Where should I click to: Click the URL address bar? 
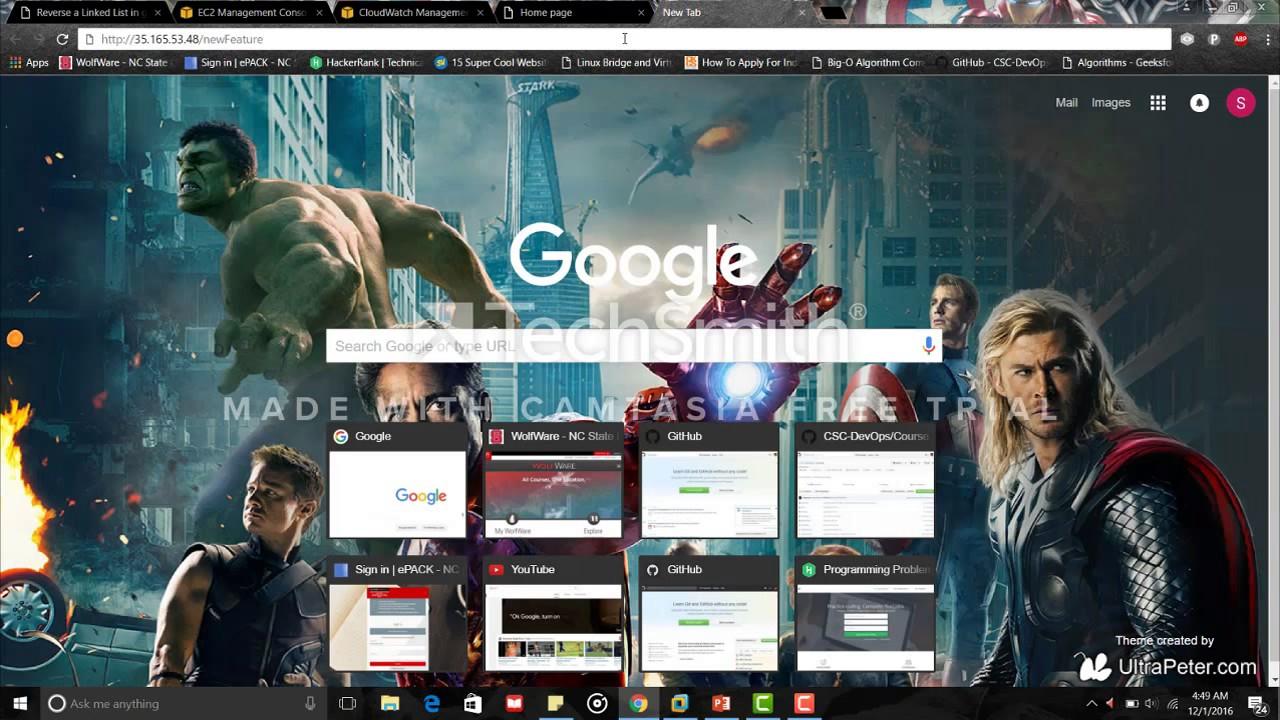click(x=624, y=39)
